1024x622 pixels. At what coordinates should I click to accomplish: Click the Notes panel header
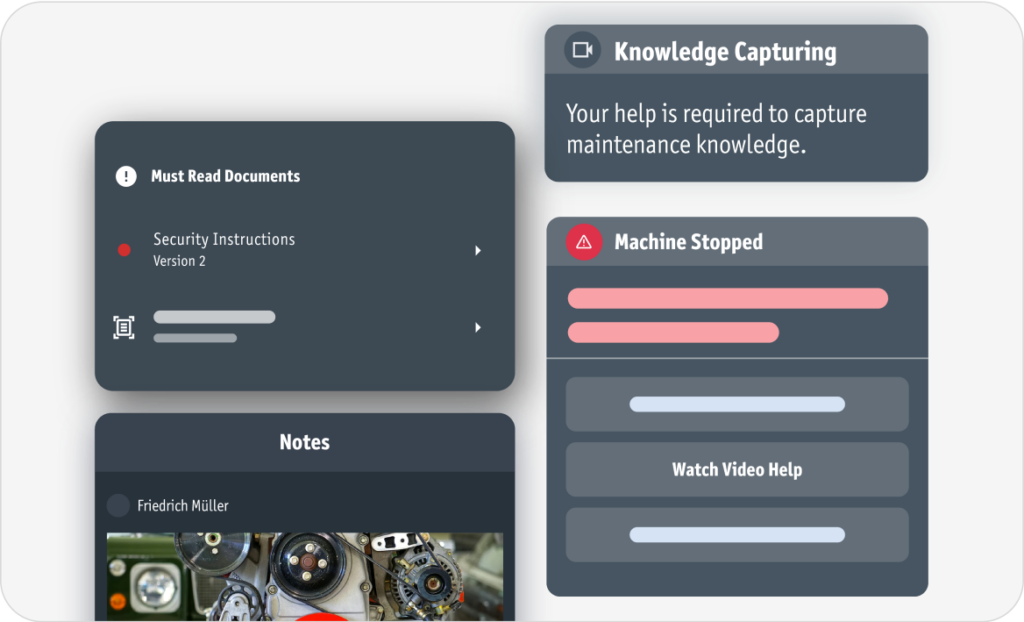pyautogui.click(x=304, y=442)
